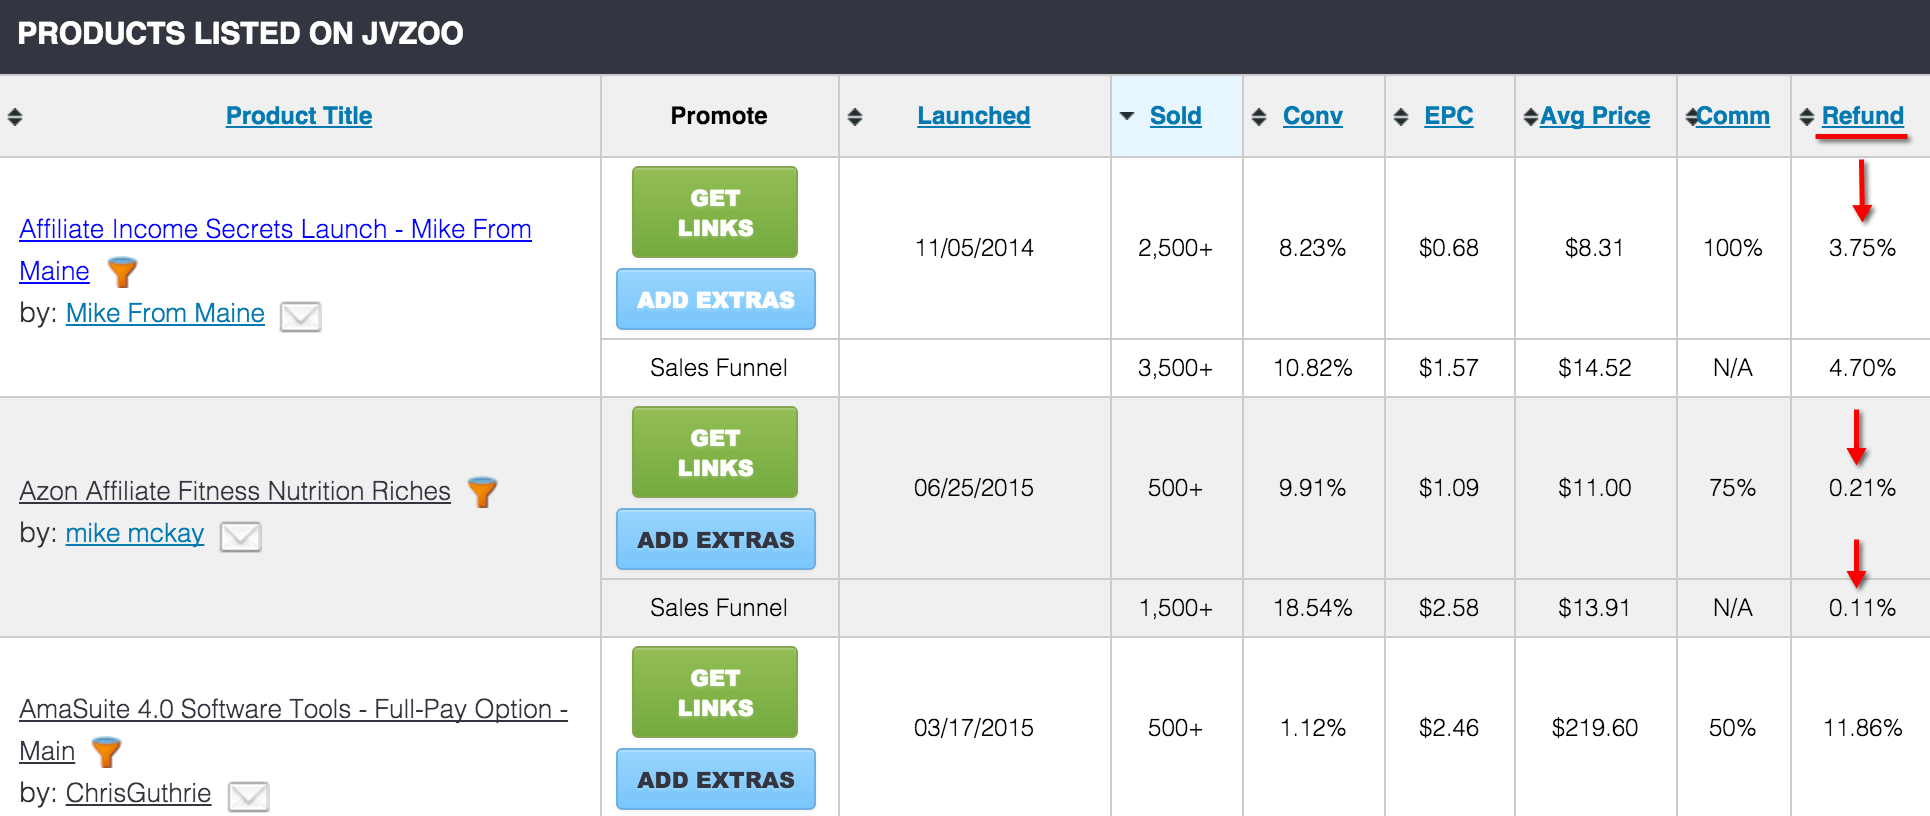Click 2,500+ sold value
The image size is (1930, 816).
click(1175, 248)
